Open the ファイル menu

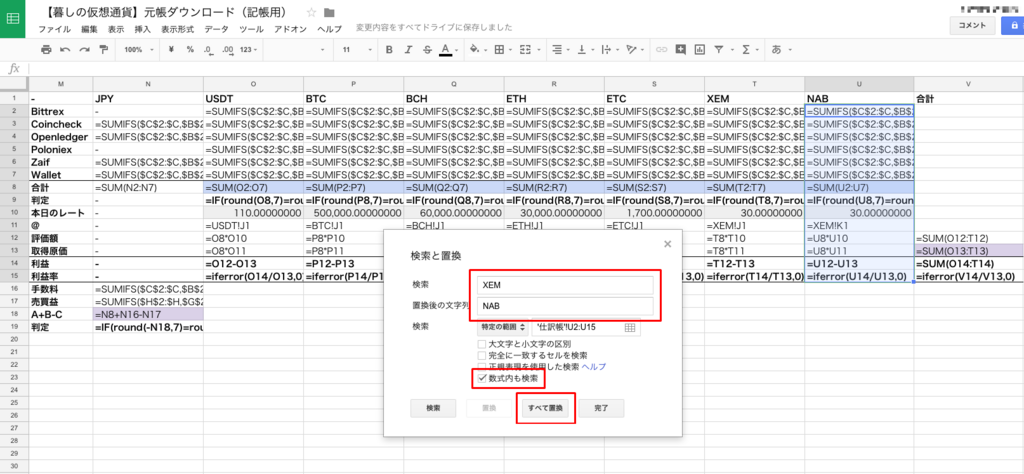(x=54, y=29)
